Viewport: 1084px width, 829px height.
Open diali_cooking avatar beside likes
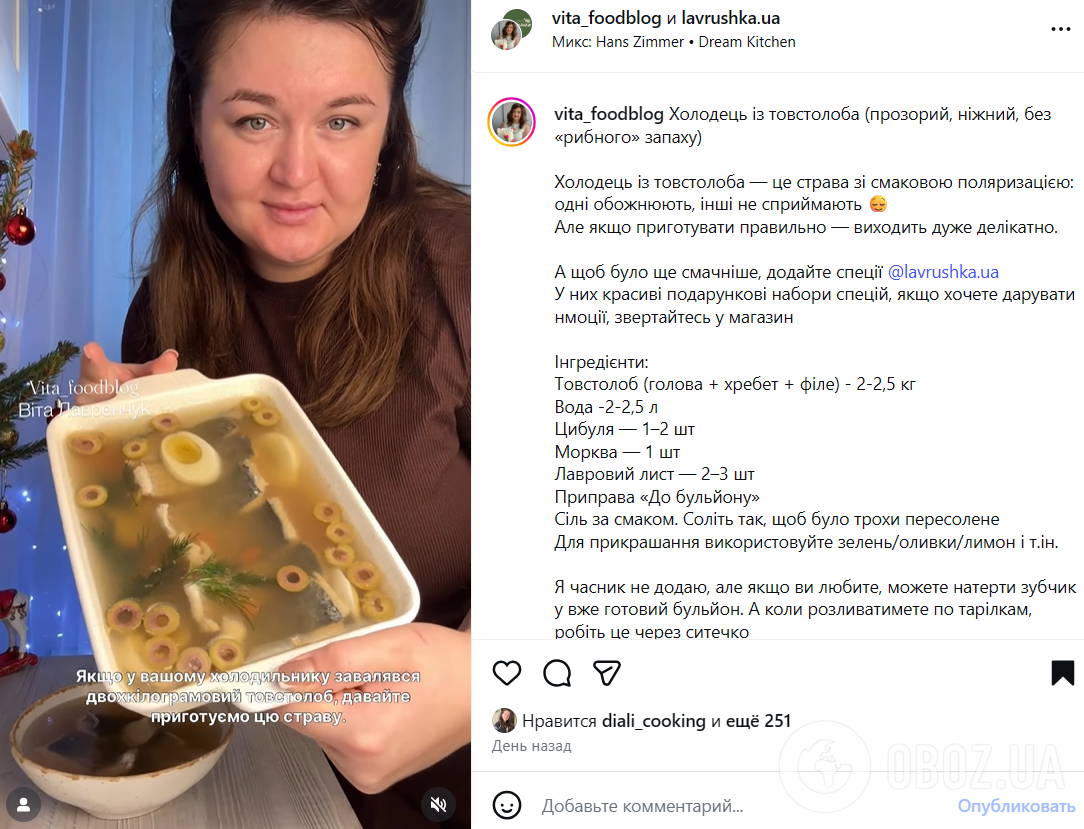tap(504, 720)
